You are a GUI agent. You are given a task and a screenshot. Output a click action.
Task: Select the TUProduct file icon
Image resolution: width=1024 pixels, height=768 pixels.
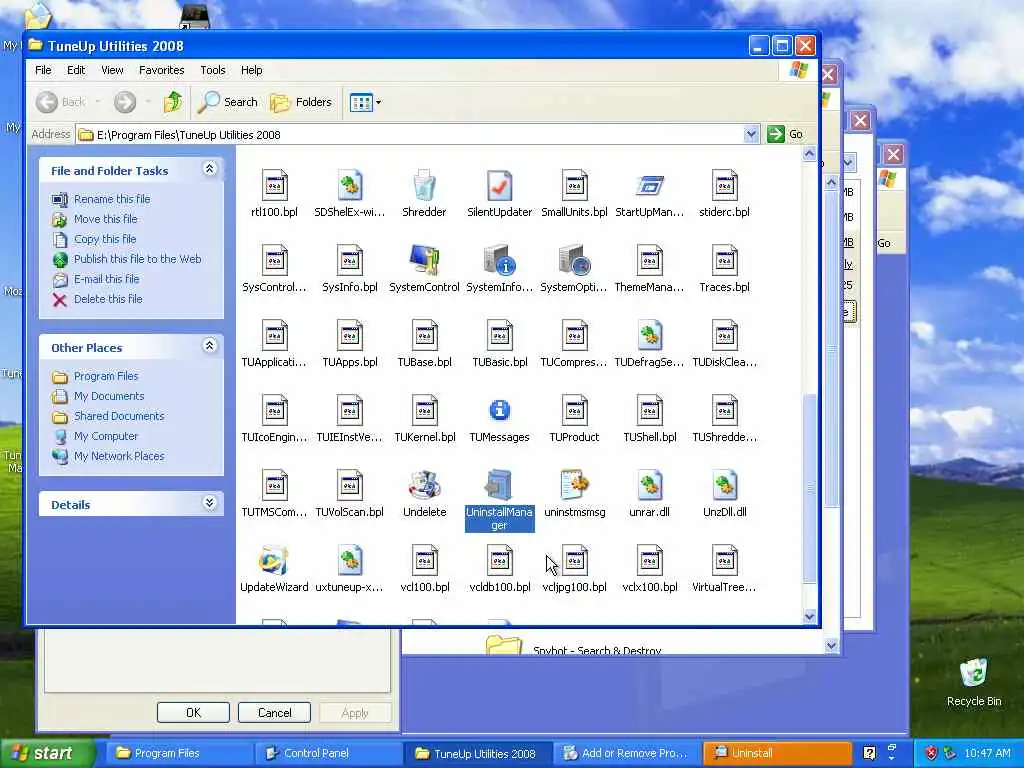point(575,410)
